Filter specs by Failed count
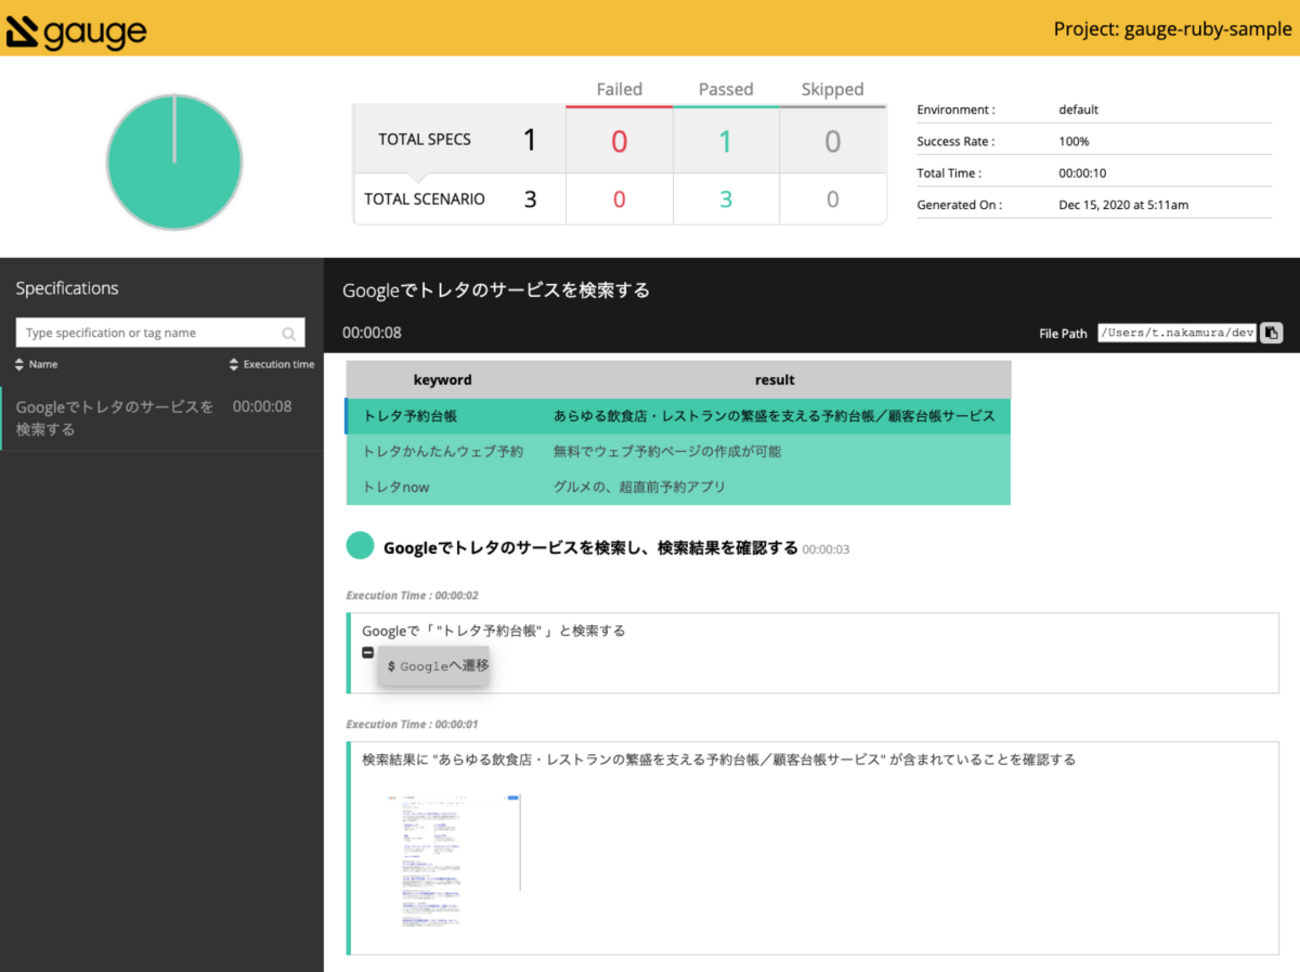This screenshot has width=1300, height=972. 619,141
